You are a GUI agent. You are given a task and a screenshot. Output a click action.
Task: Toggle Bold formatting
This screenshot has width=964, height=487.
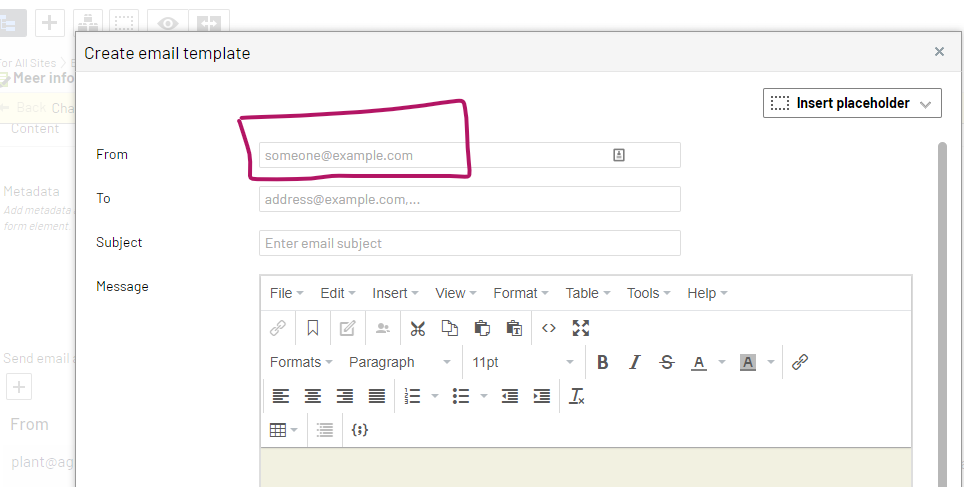(602, 362)
